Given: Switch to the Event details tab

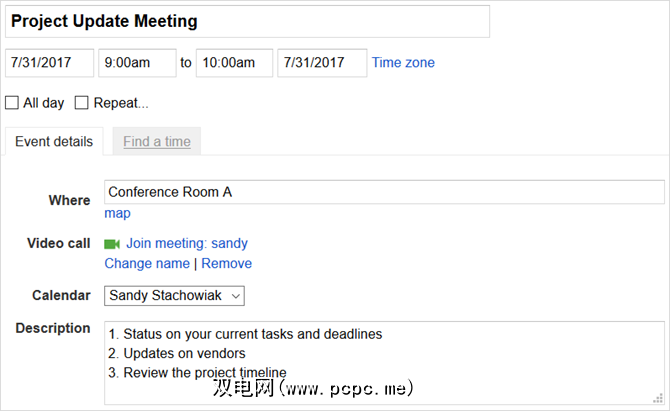Looking at the screenshot, I should click(x=54, y=142).
